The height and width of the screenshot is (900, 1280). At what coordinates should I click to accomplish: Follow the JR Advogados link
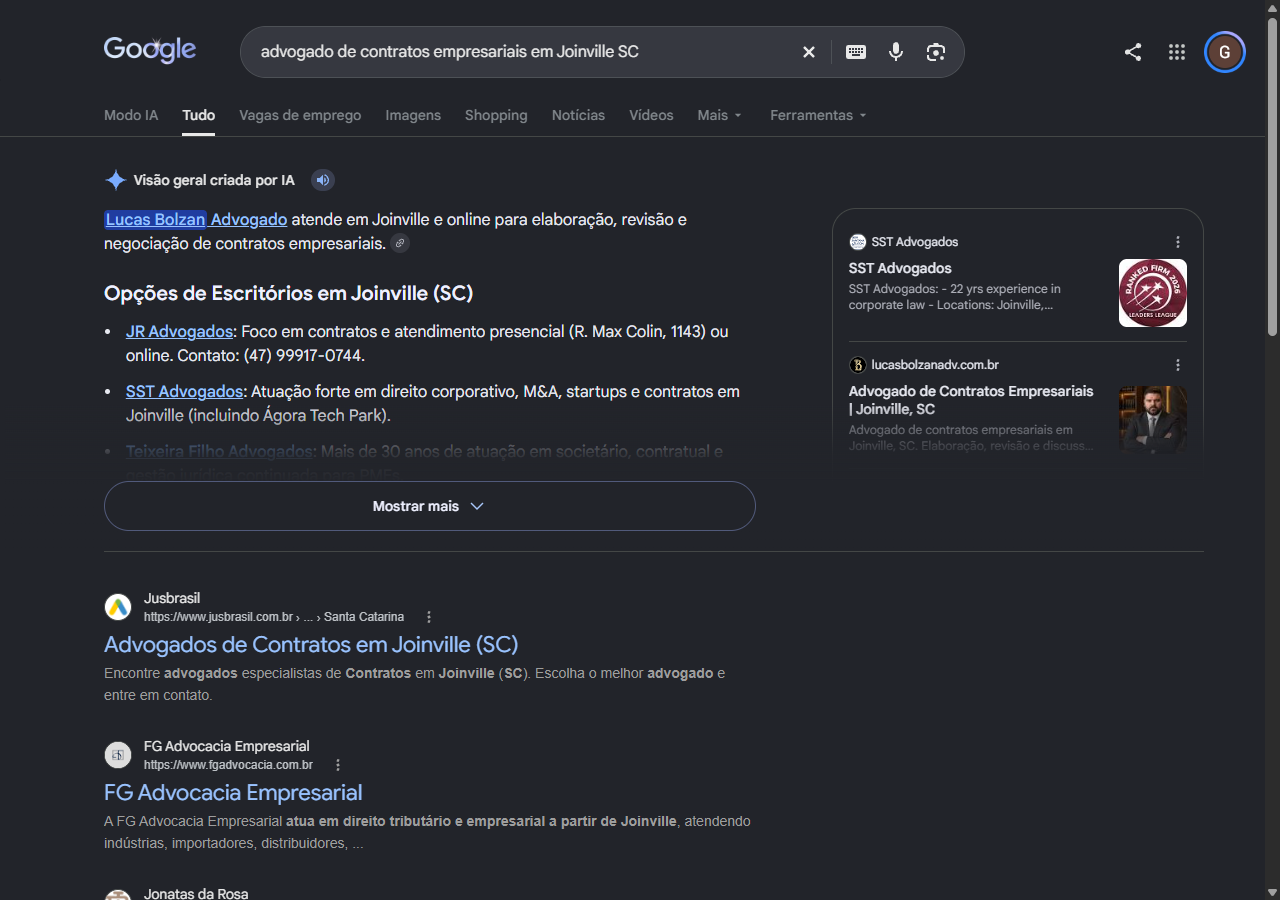[x=179, y=331]
